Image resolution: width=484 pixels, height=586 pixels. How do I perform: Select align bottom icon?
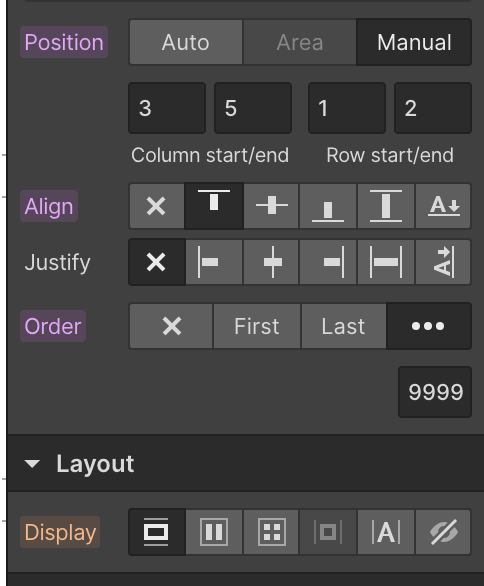point(328,206)
